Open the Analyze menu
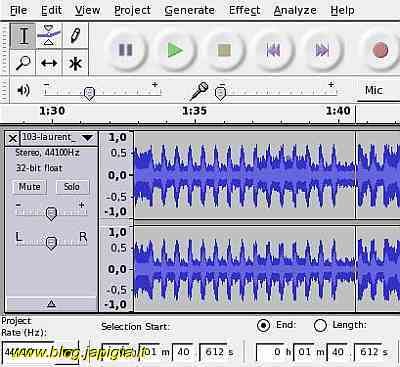This screenshot has width=400, height=367. click(x=295, y=11)
